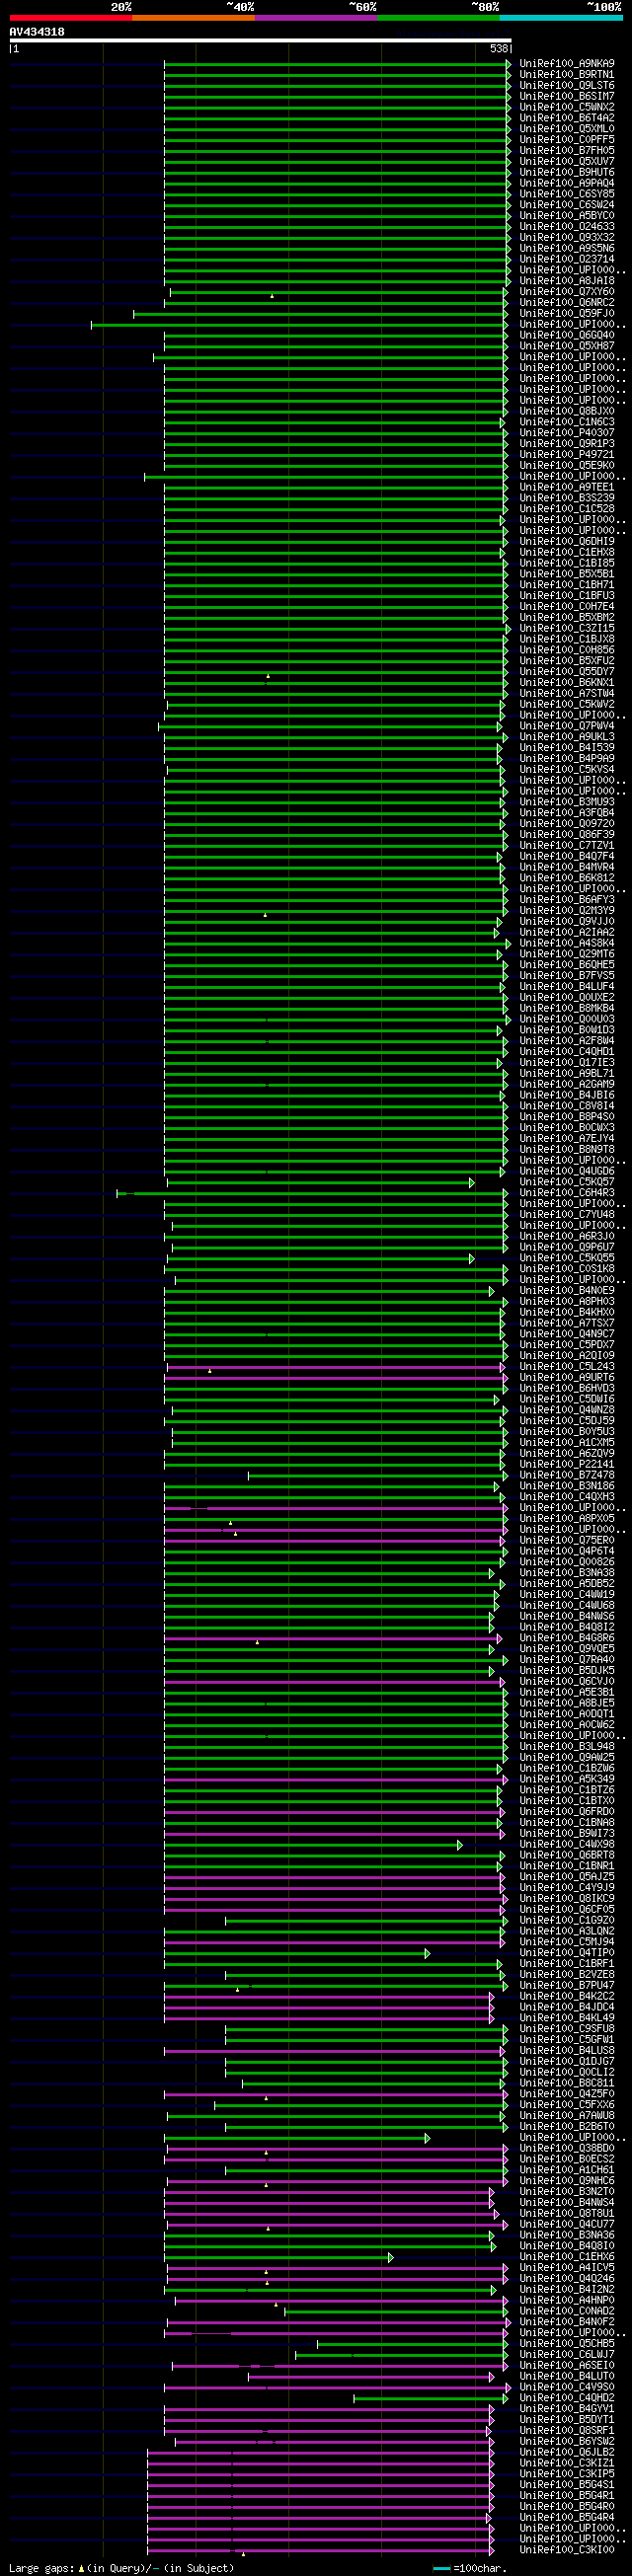Select hit label UniRef100_C0PFF5
The width and height of the screenshot is (632, 2576).
click(567, 140)
